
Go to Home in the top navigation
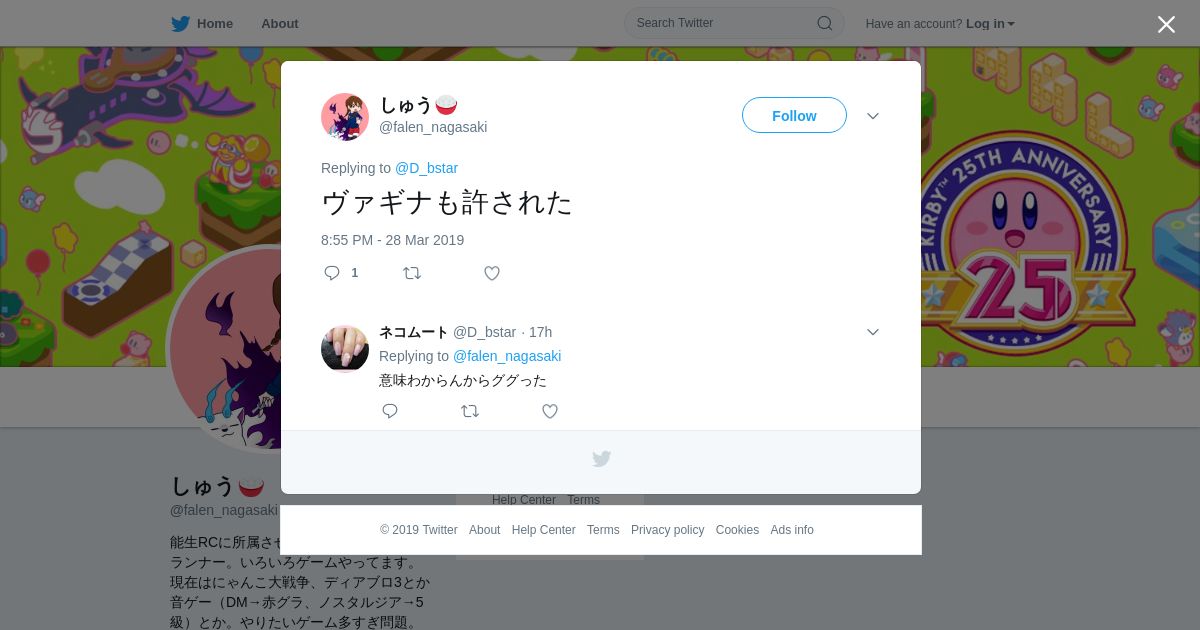pos(215,24)
